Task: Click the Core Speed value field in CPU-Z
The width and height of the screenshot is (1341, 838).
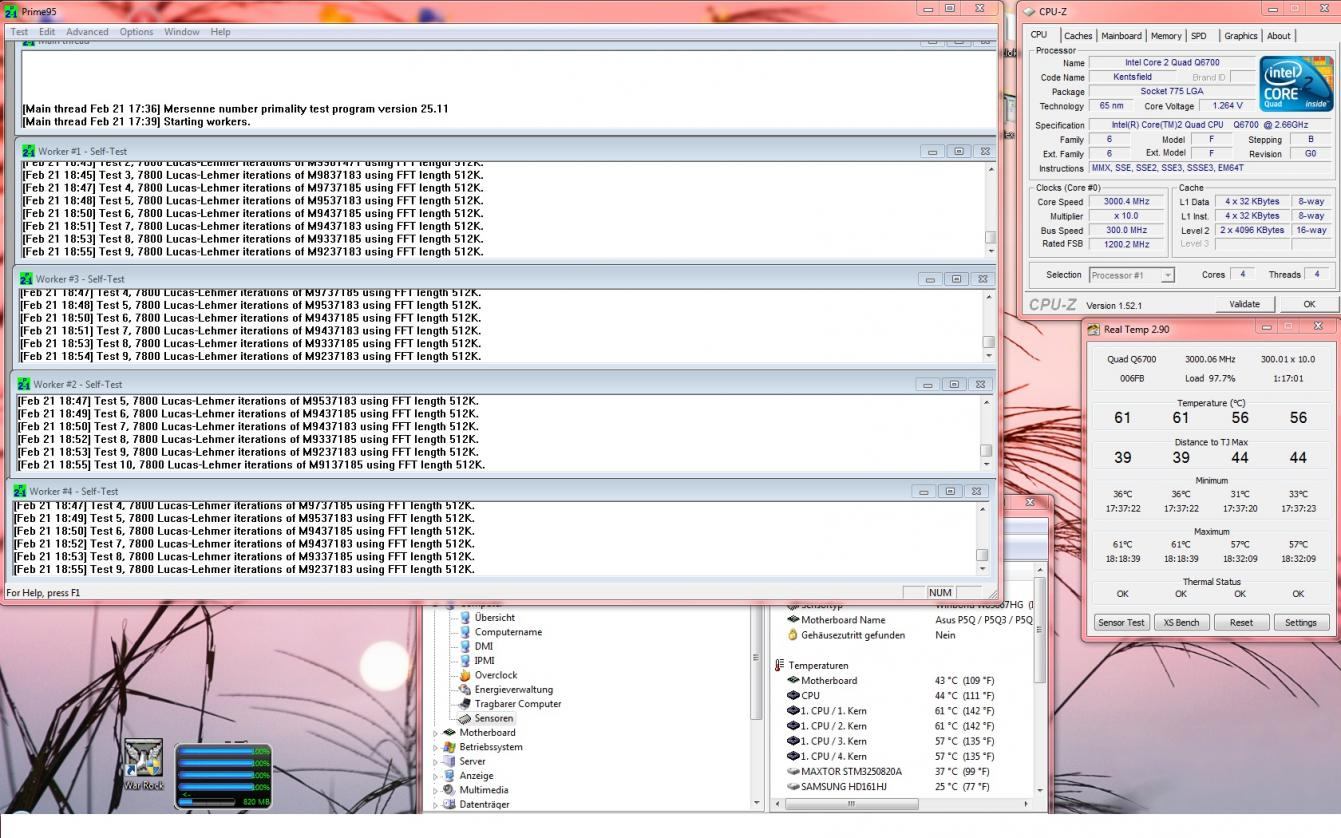Action: (1125, 202)
